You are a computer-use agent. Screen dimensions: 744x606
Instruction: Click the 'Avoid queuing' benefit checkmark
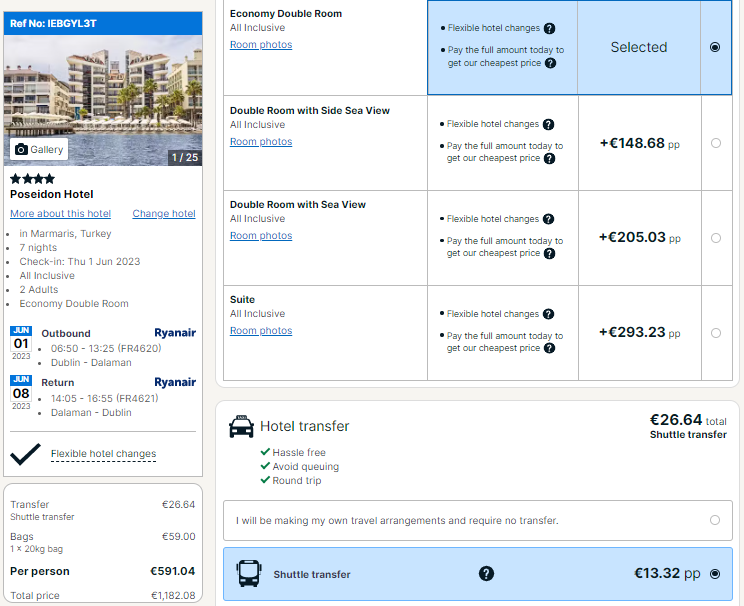(x=265, y=466)
